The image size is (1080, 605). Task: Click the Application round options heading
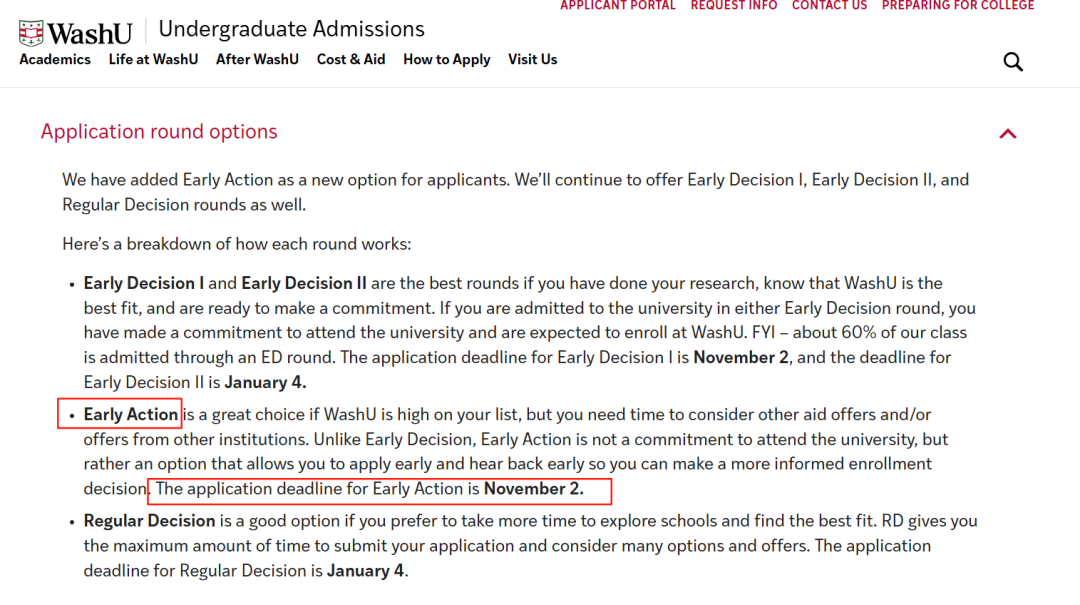(x=159, y=132)
